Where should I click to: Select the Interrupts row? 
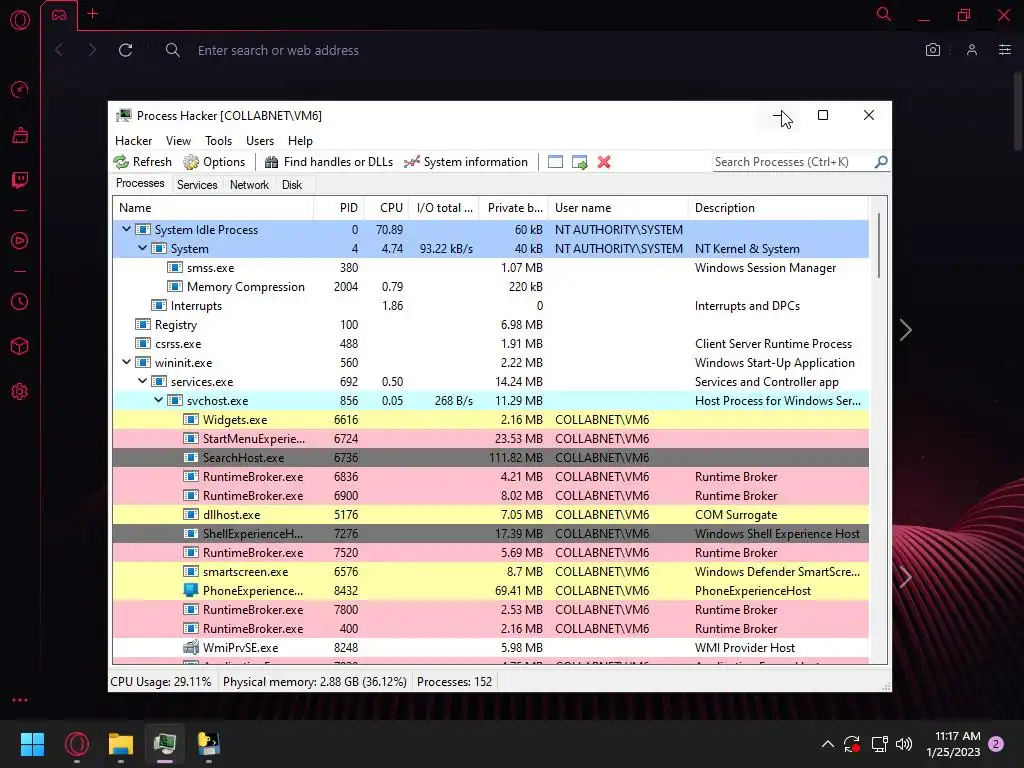[x=490, y=306]
